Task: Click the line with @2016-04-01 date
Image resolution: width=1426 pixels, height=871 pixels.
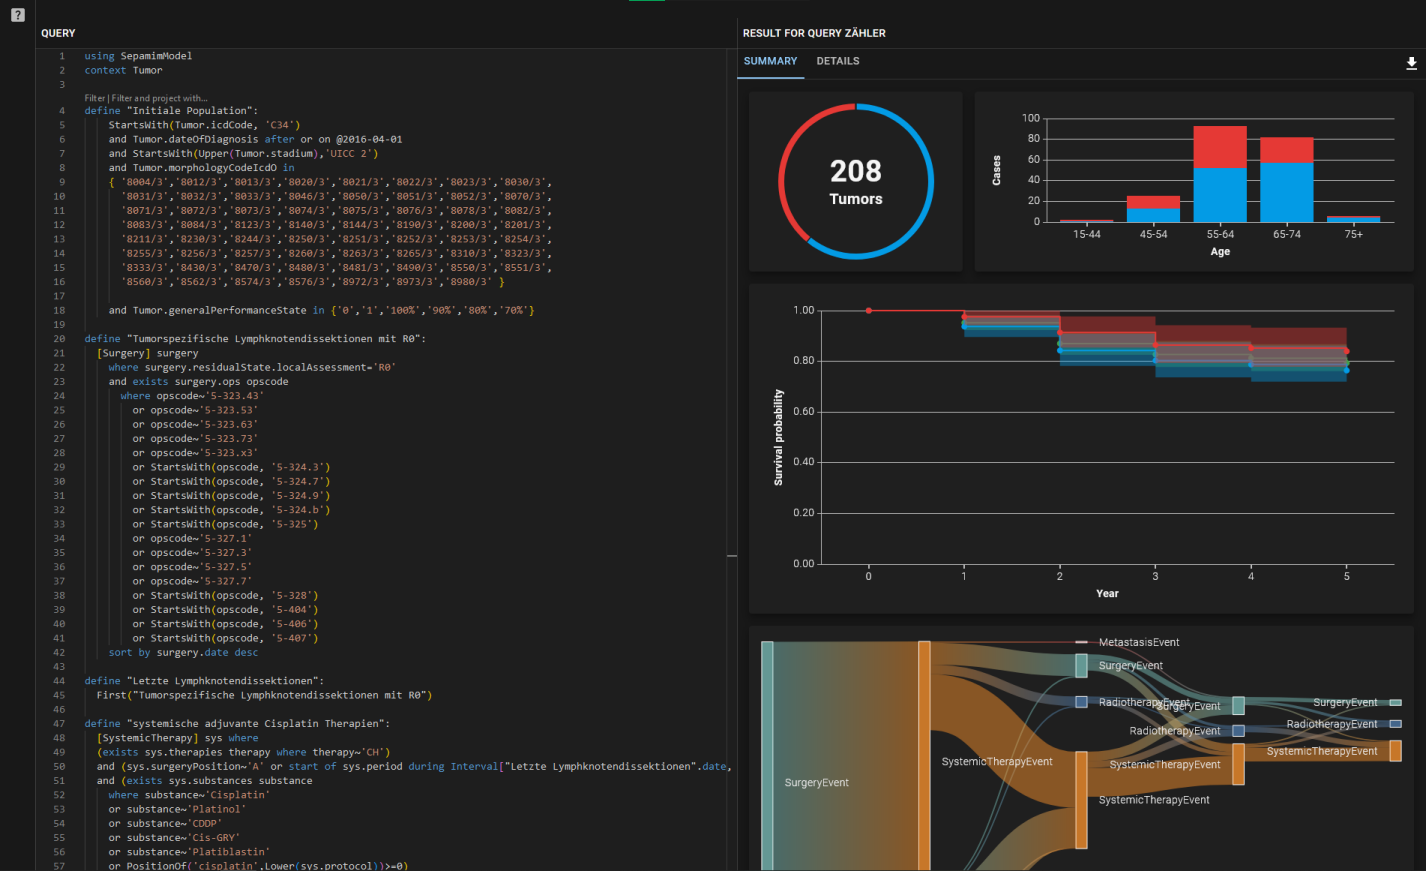Action: pyautogui.click(x=255, y=139)
